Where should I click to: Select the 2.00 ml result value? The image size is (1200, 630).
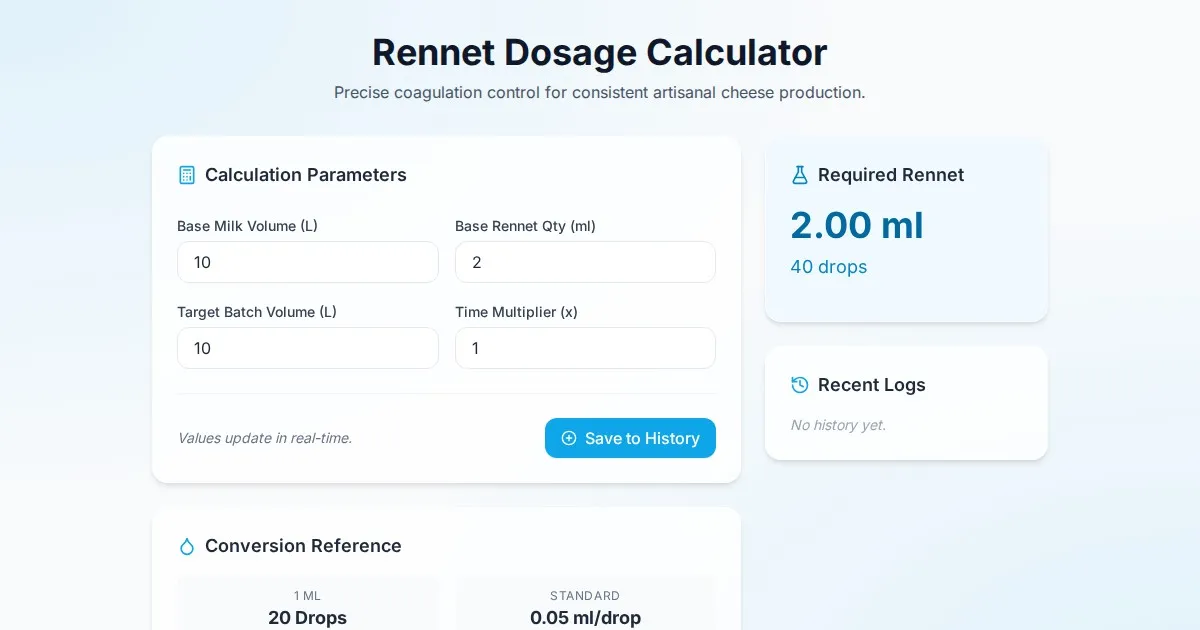click(x=857, y=225)
